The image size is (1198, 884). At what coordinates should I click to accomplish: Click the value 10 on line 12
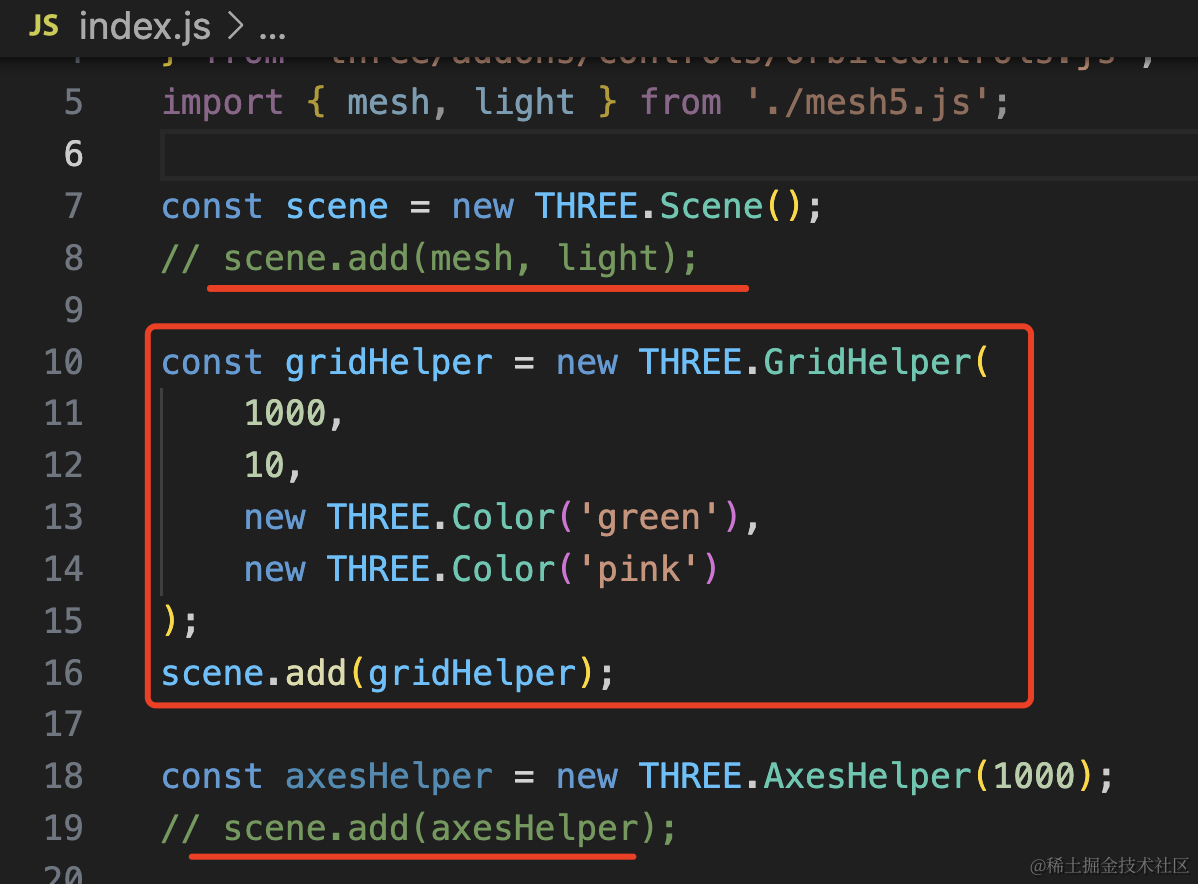tap(264, 465)
